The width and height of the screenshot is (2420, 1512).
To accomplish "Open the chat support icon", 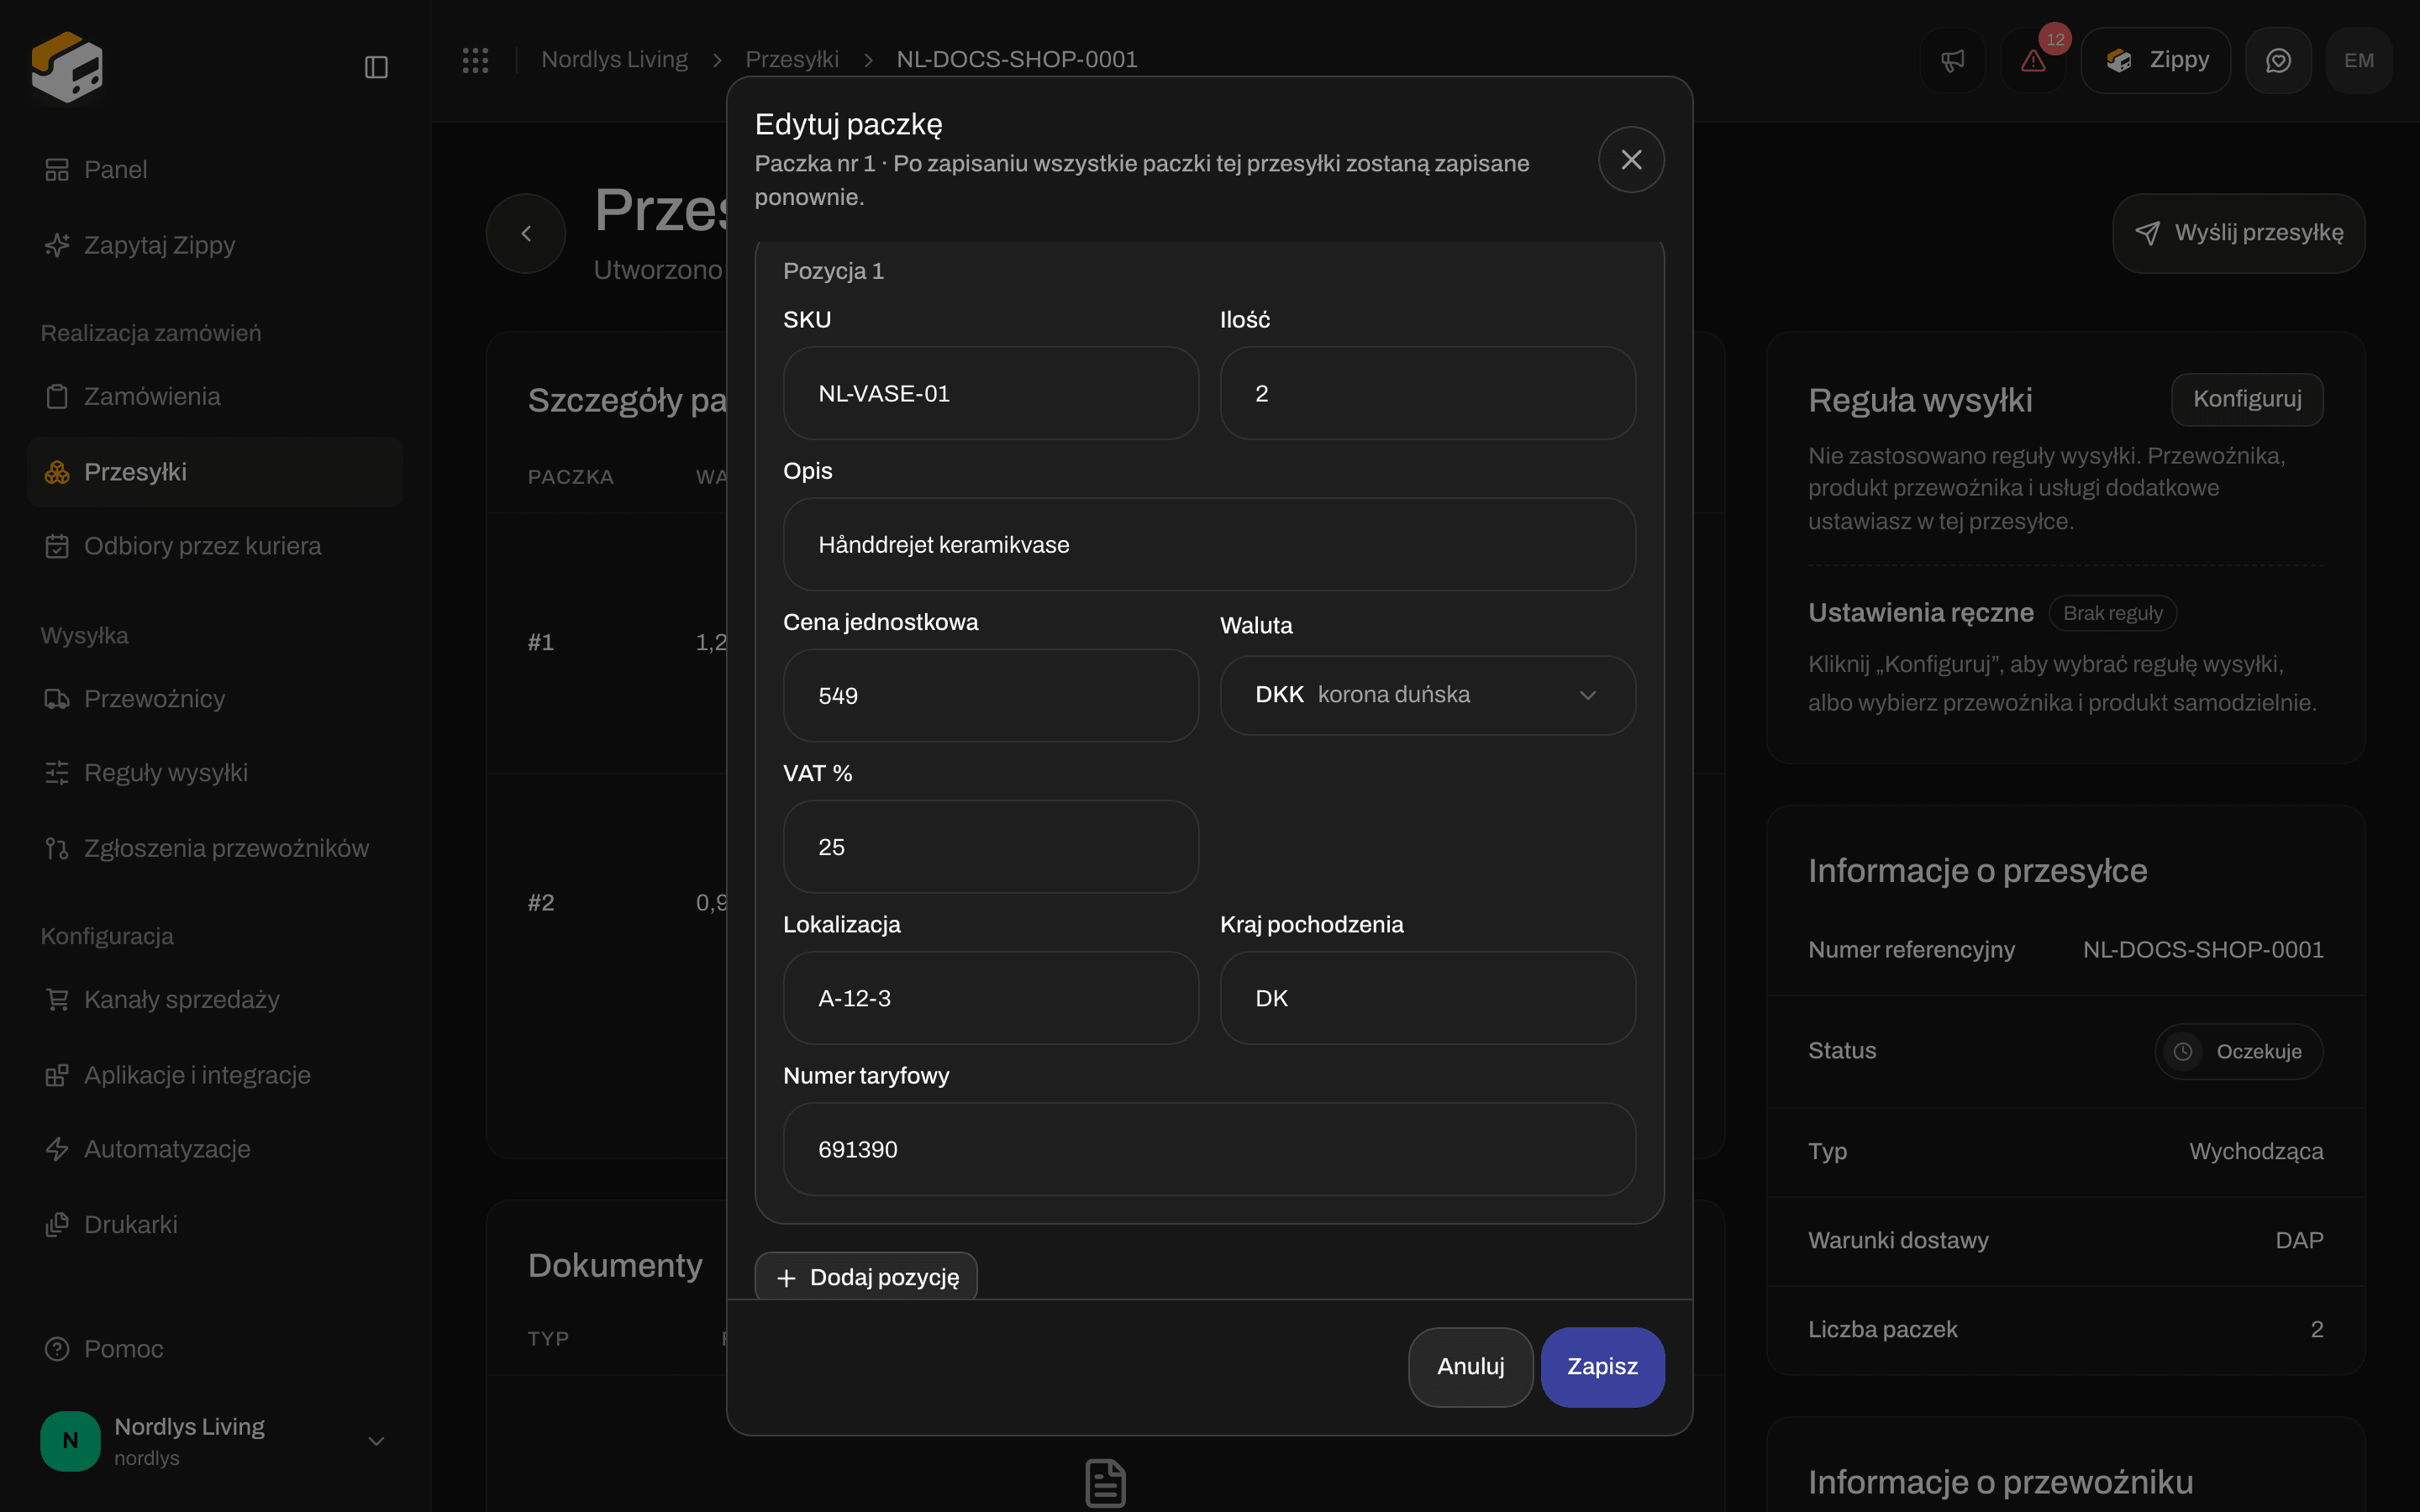I will 2278,60.
